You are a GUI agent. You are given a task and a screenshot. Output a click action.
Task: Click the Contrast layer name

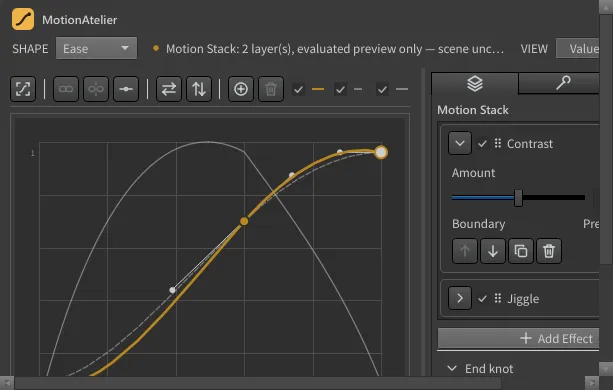pyautogui.click(x=530, y=144)
